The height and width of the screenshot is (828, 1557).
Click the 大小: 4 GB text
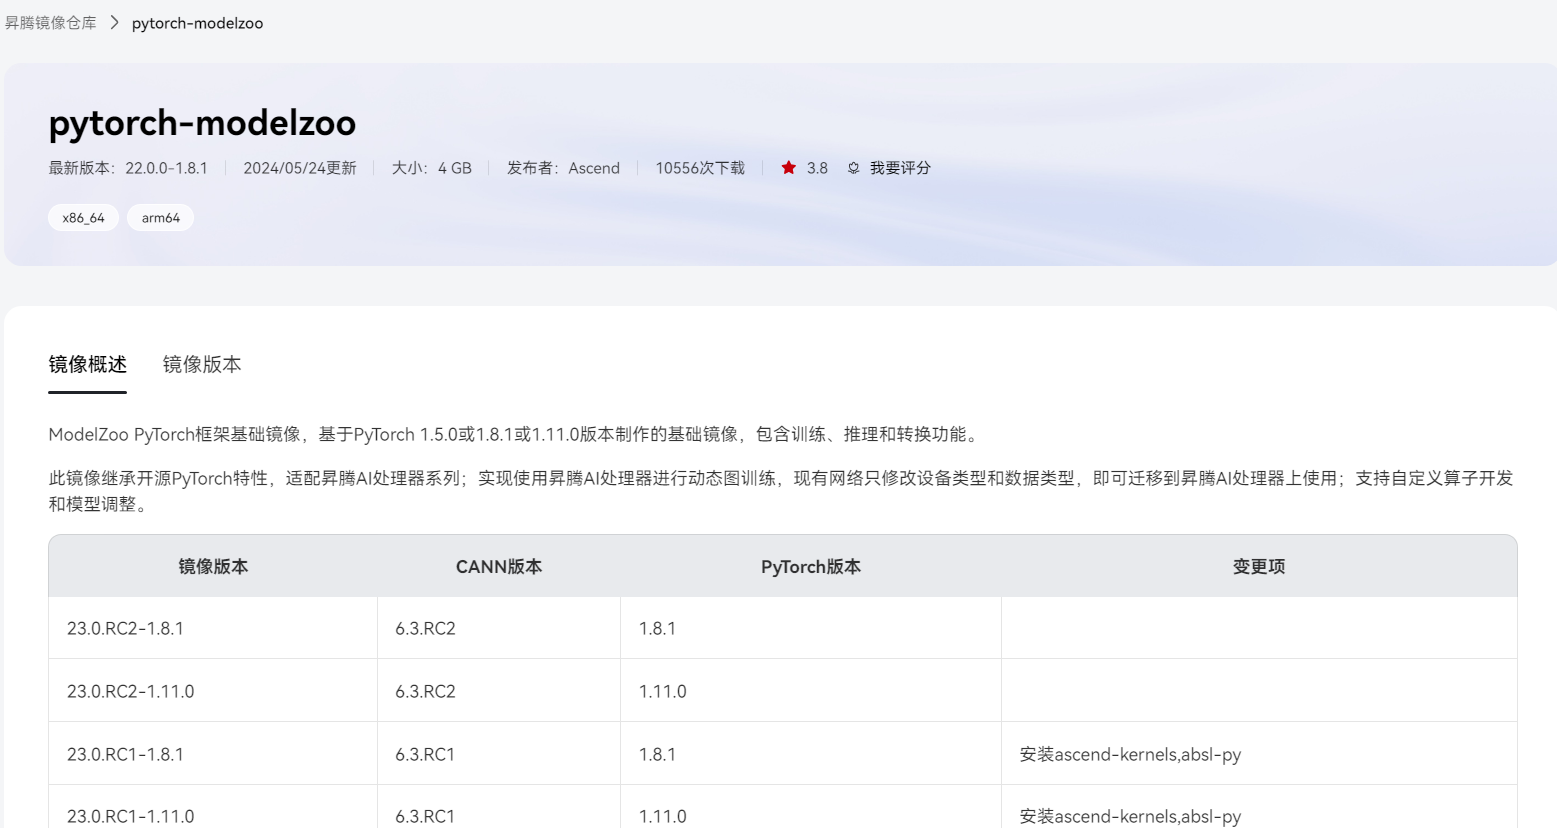(x=431, y=168)
